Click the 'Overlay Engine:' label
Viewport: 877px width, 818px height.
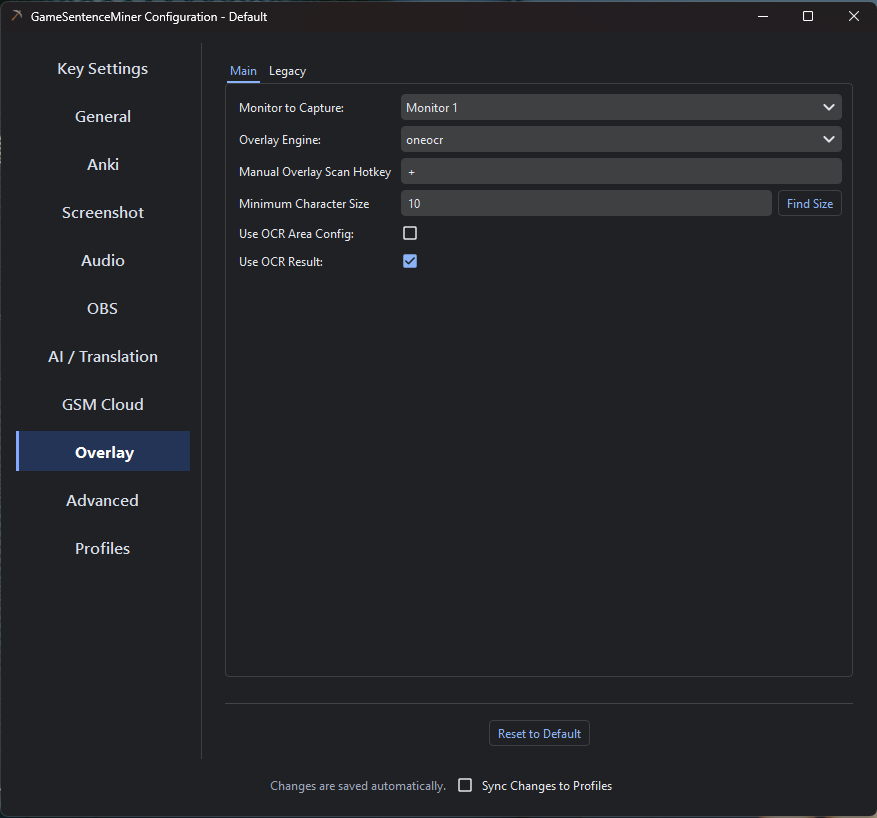point(280,140)
